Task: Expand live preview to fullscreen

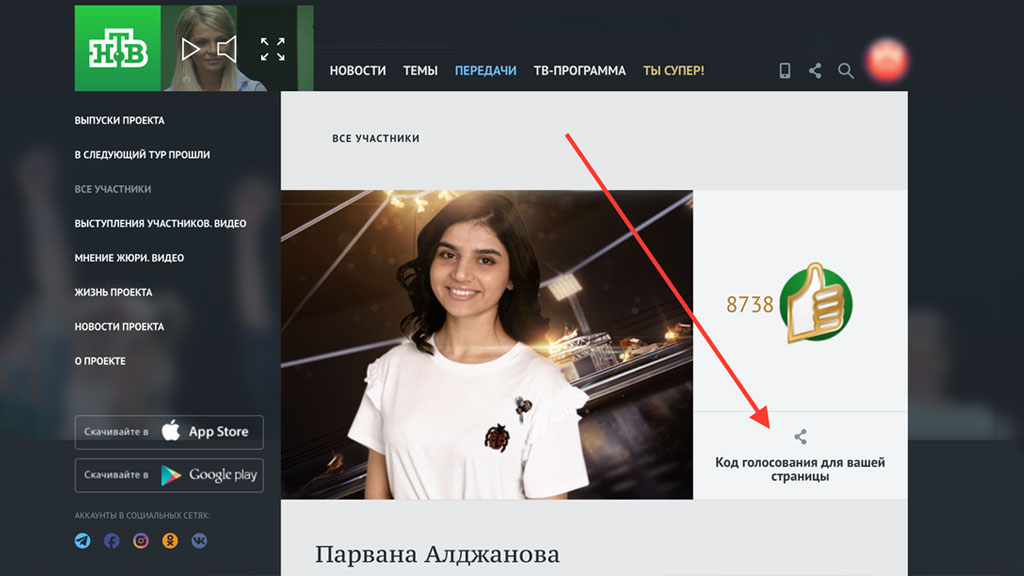Action: pos(273,49)
